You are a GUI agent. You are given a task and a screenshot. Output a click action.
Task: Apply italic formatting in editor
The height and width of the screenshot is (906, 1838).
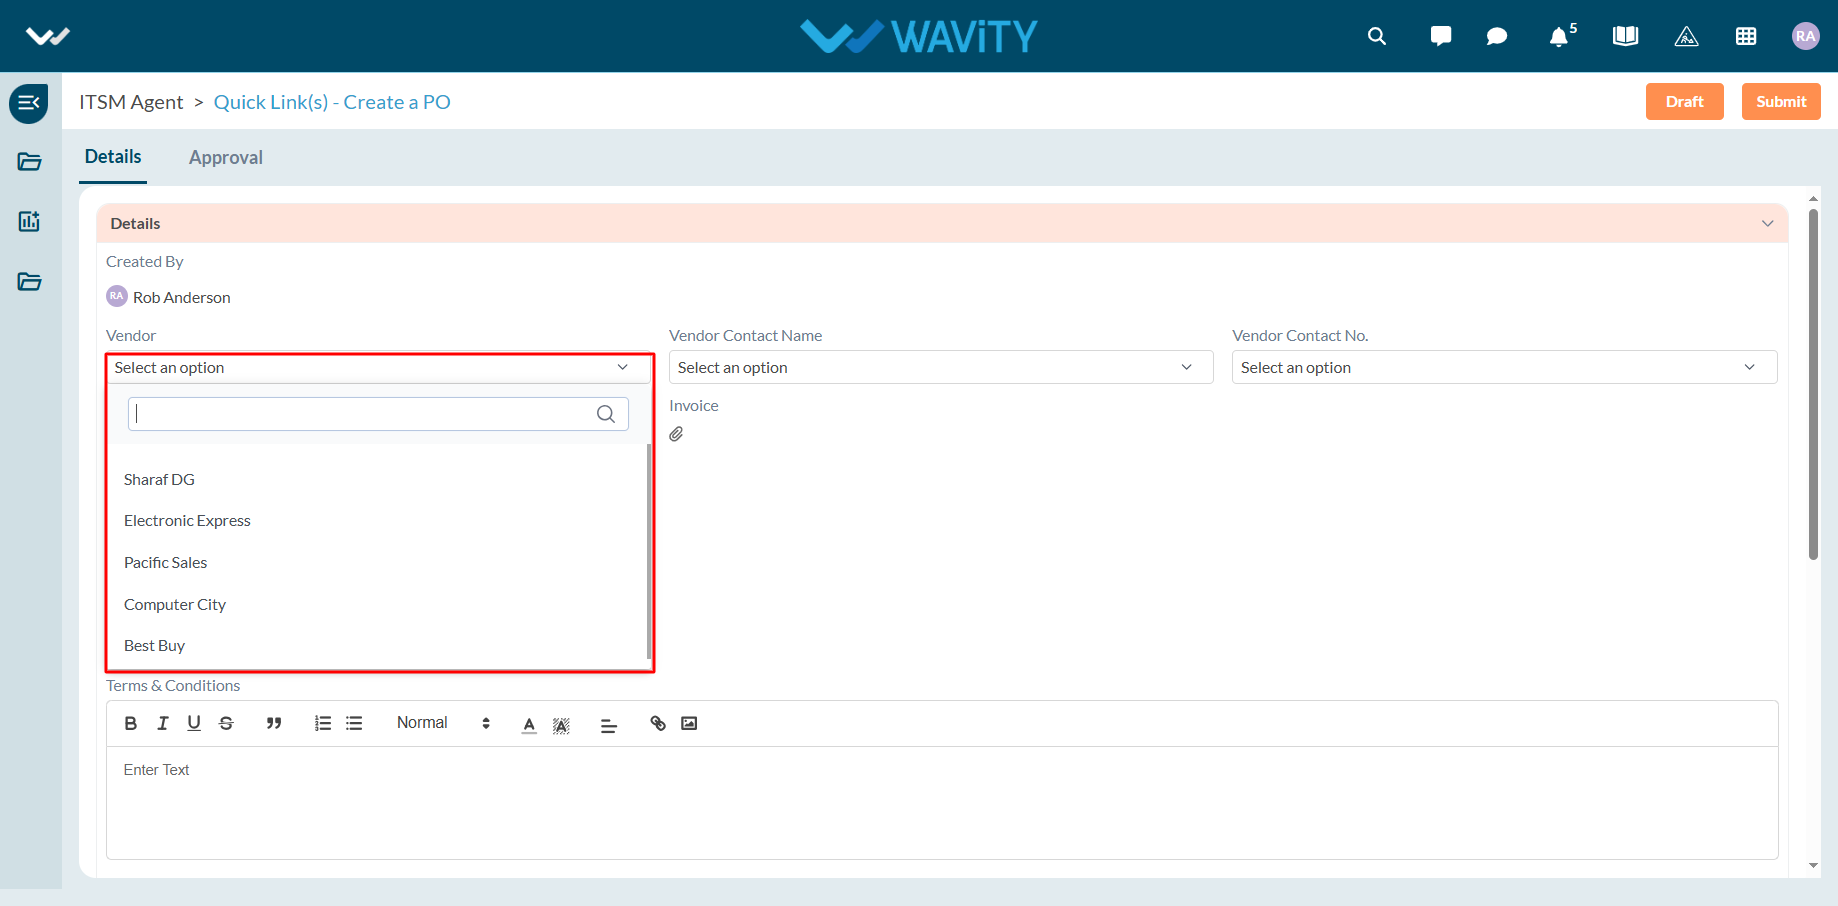pos(162,723)
